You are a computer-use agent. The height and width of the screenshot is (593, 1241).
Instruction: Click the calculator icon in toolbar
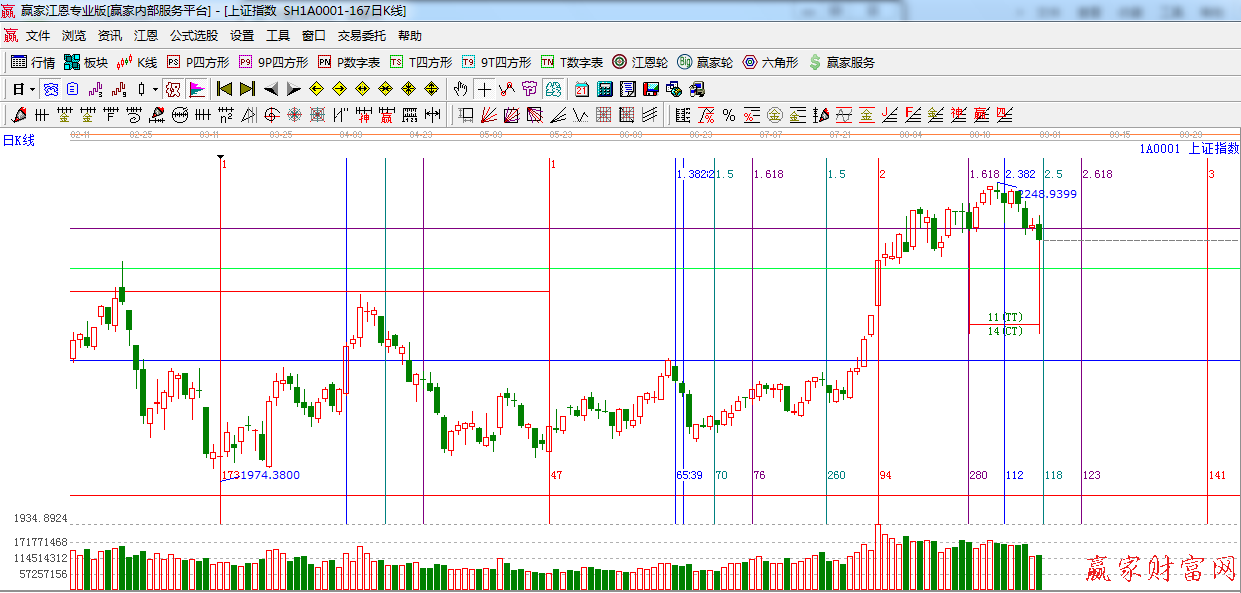click(604, 89)
